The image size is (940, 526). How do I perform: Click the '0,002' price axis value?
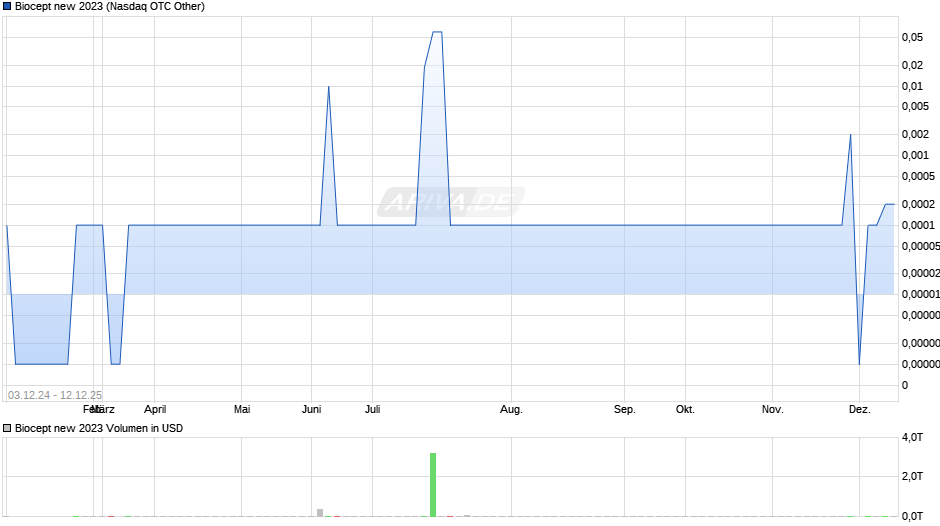915,134
